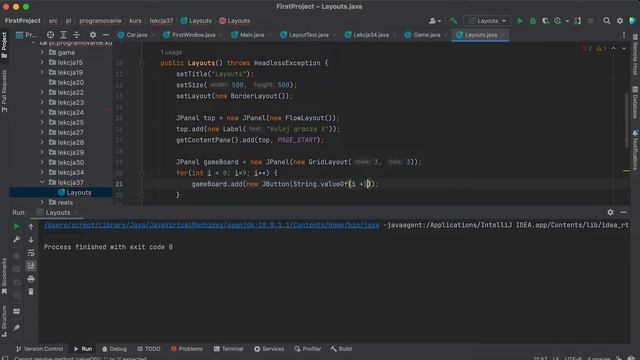Toggle scroll to end in the Run console
640x360 pixels.
click(x=31, y=266)
